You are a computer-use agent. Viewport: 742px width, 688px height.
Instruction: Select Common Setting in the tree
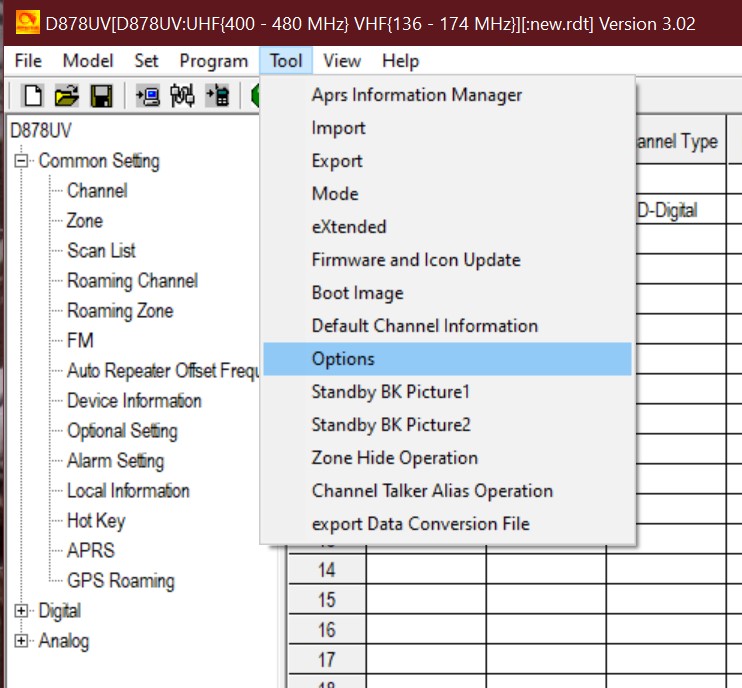coord(99,161)
